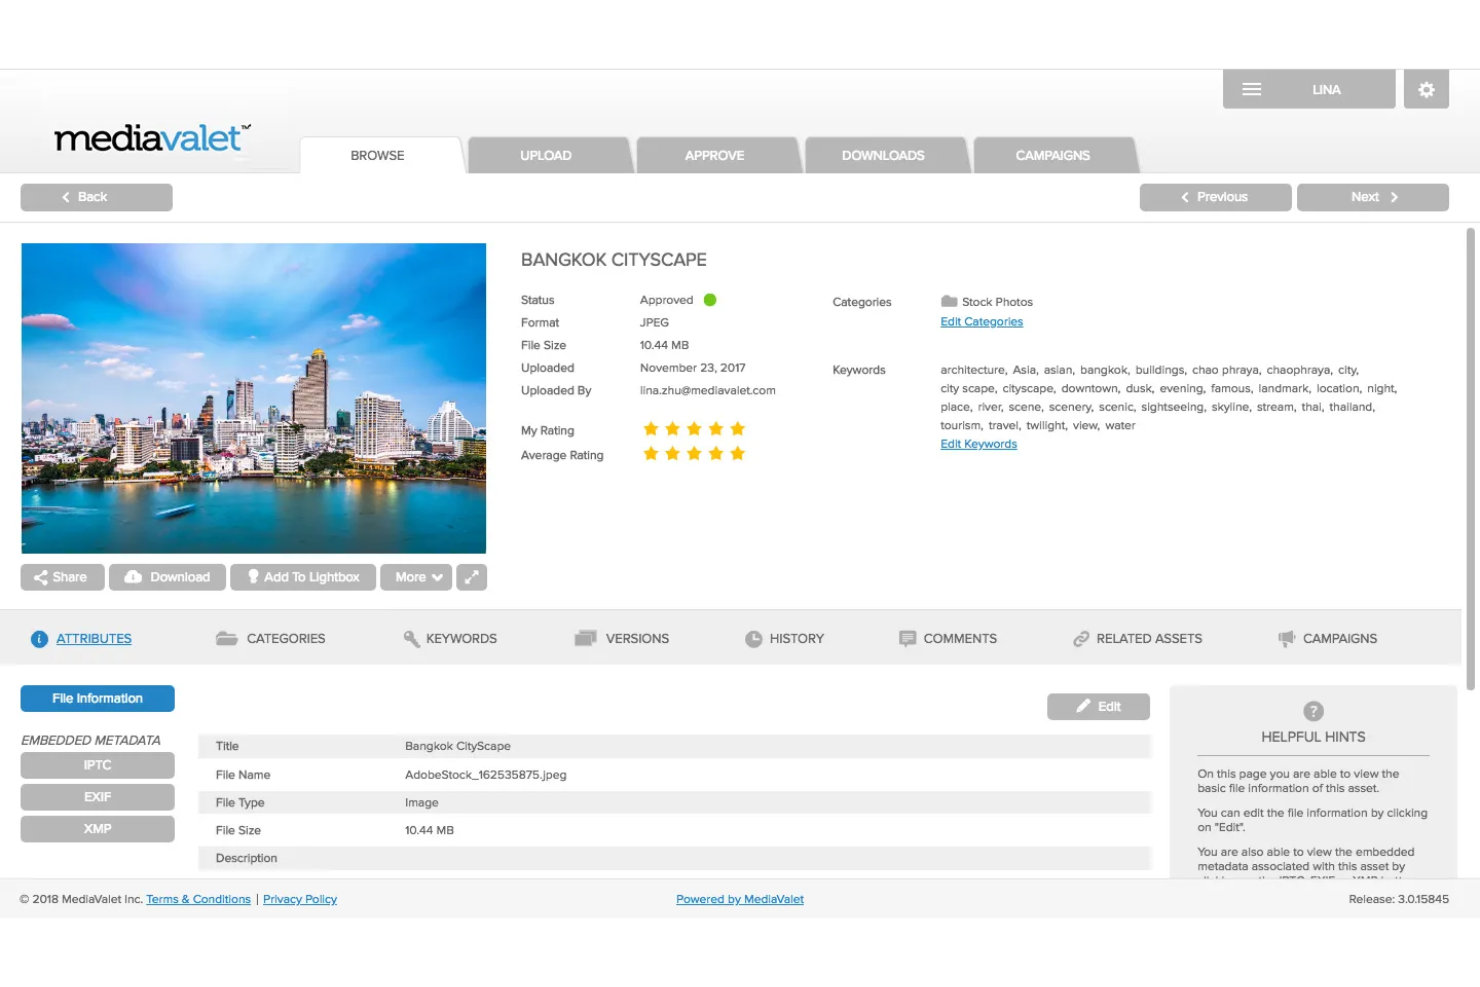Click the speech bubble icon beside Comments
Screen dimensions: 1480x987
click(x=907, y=639)
